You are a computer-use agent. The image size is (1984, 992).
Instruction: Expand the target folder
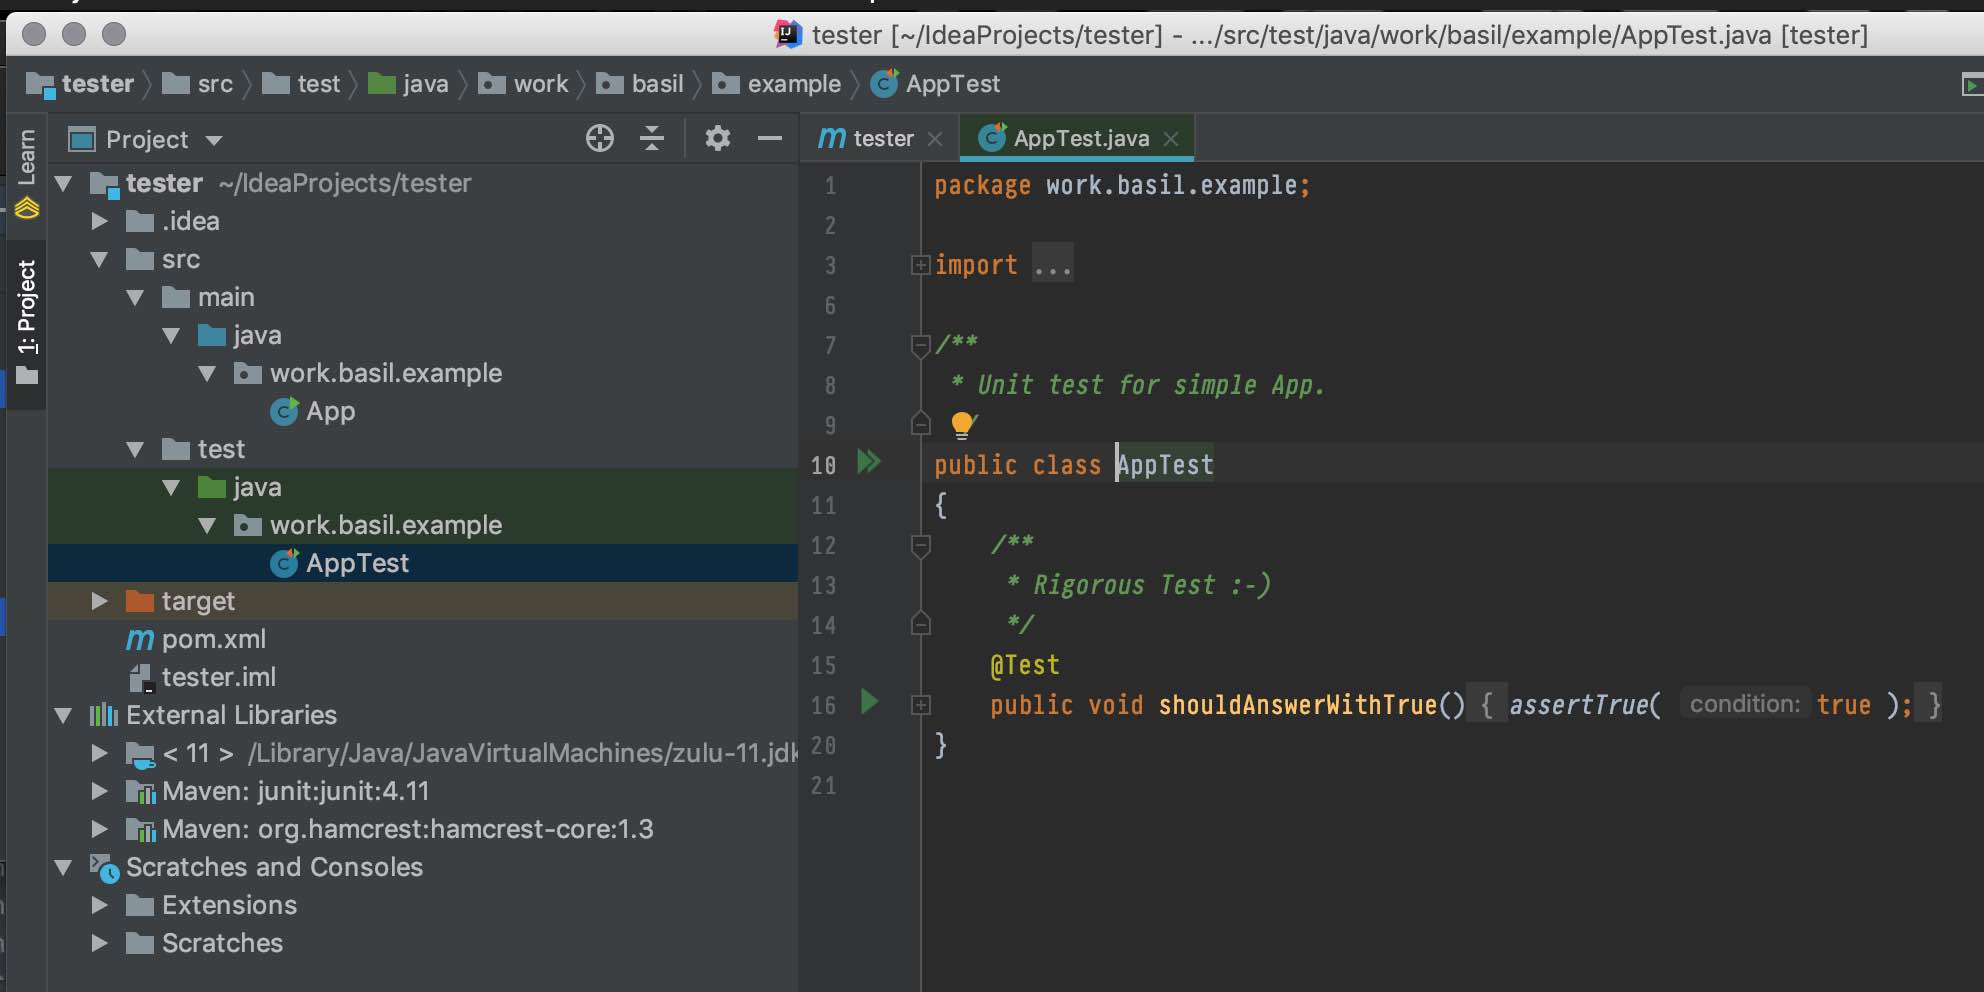99,600
